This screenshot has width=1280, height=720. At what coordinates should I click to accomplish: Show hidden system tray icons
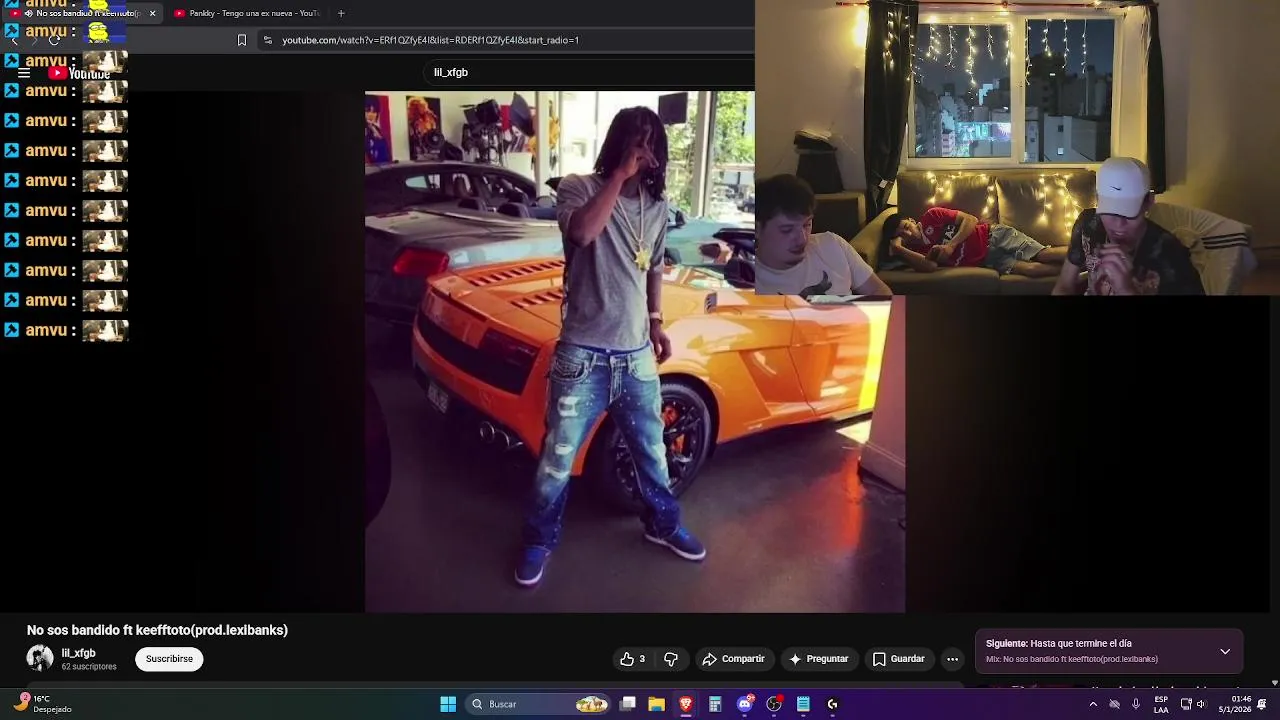click(1093, 704)
